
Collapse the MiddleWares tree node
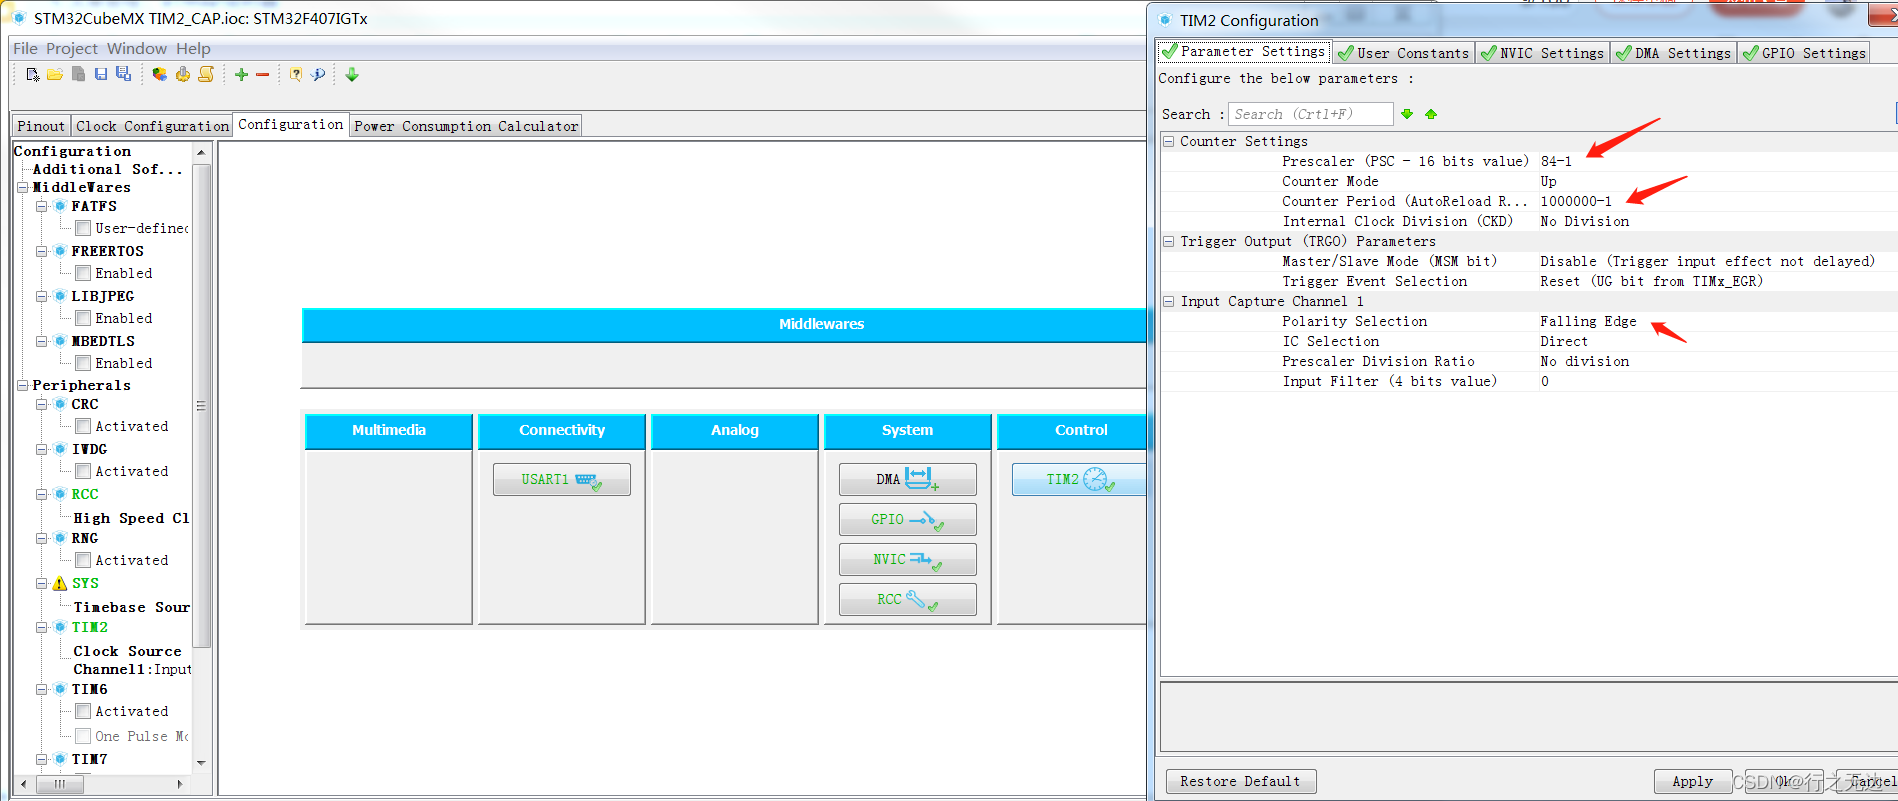23,187
